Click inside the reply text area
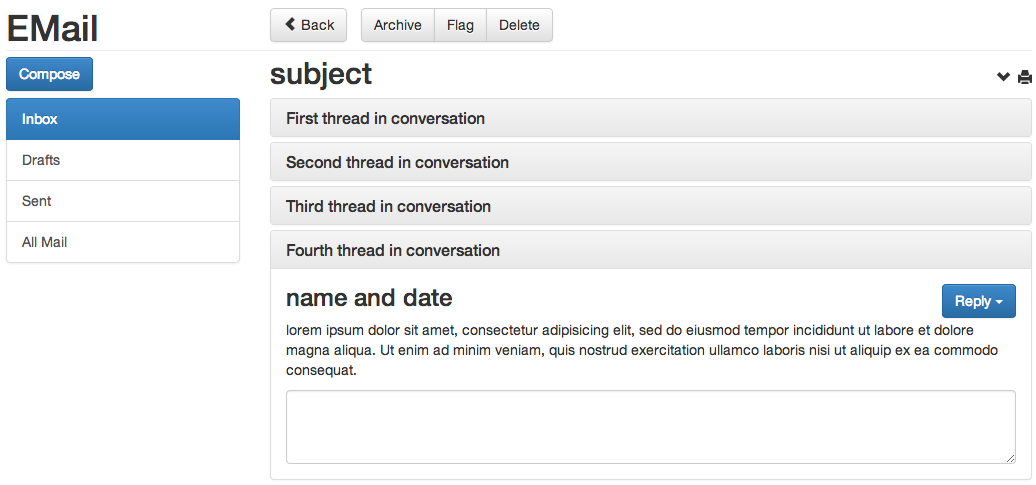This screenshot has width=1036, height=485. click(x=650, y=427)
